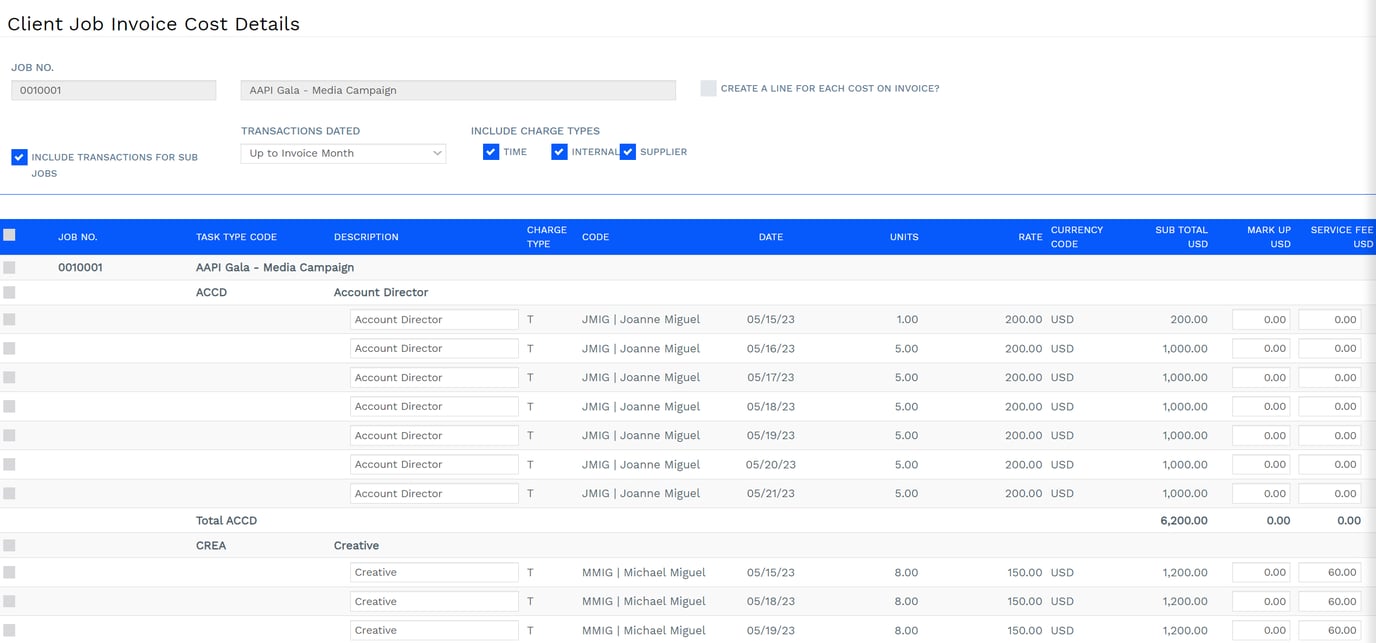Image resolution: width=1376 pixels, height=643 pixels.
Task: Edit description field of Creative 05/15/23 row
Action: [x=434, y=572]
